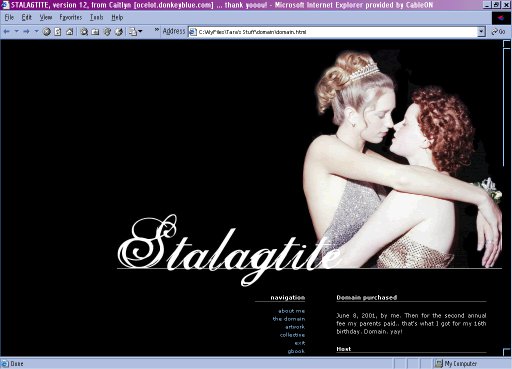
Task: Open the Favorites toolbar icon
Action: 95,32
